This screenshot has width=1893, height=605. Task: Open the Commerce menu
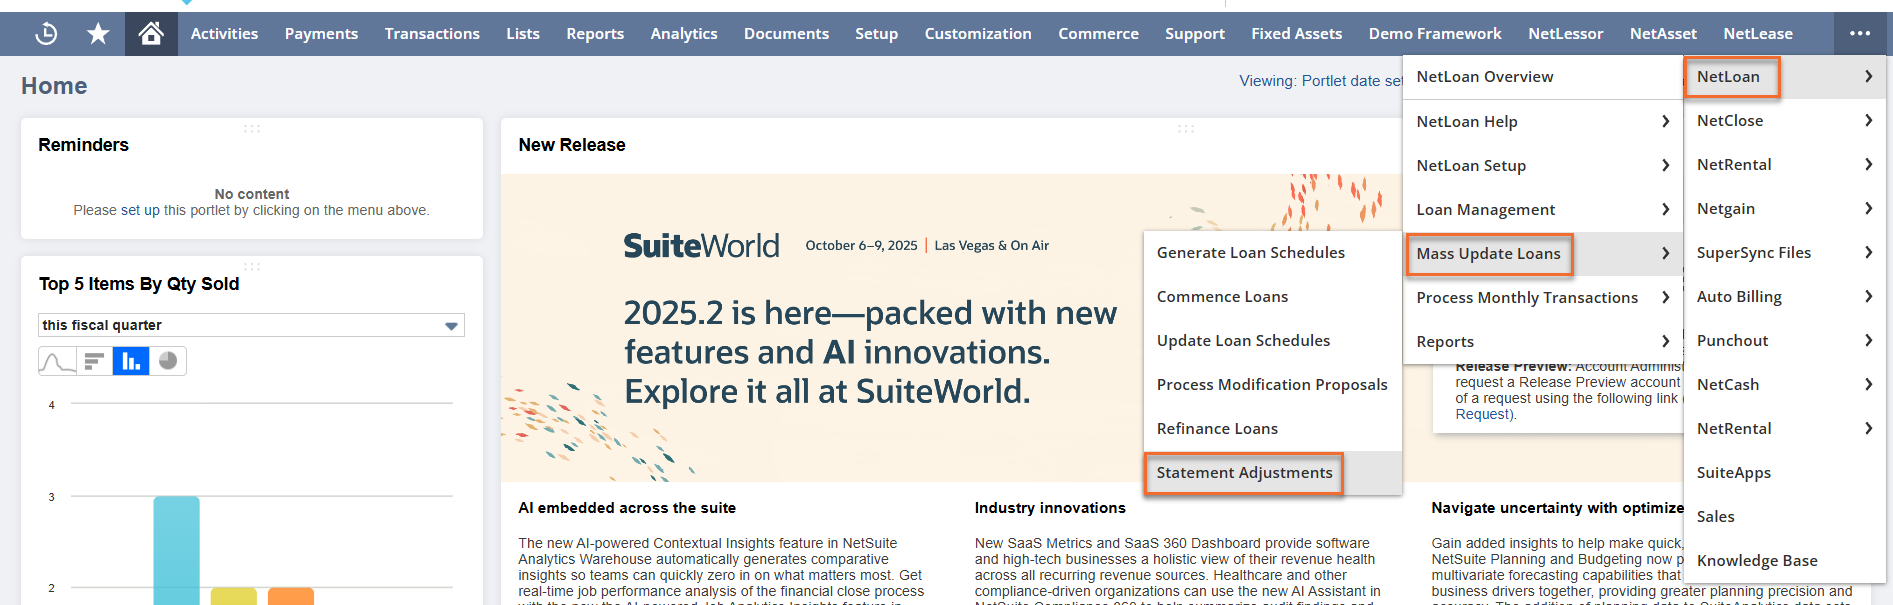(1098, 34)
